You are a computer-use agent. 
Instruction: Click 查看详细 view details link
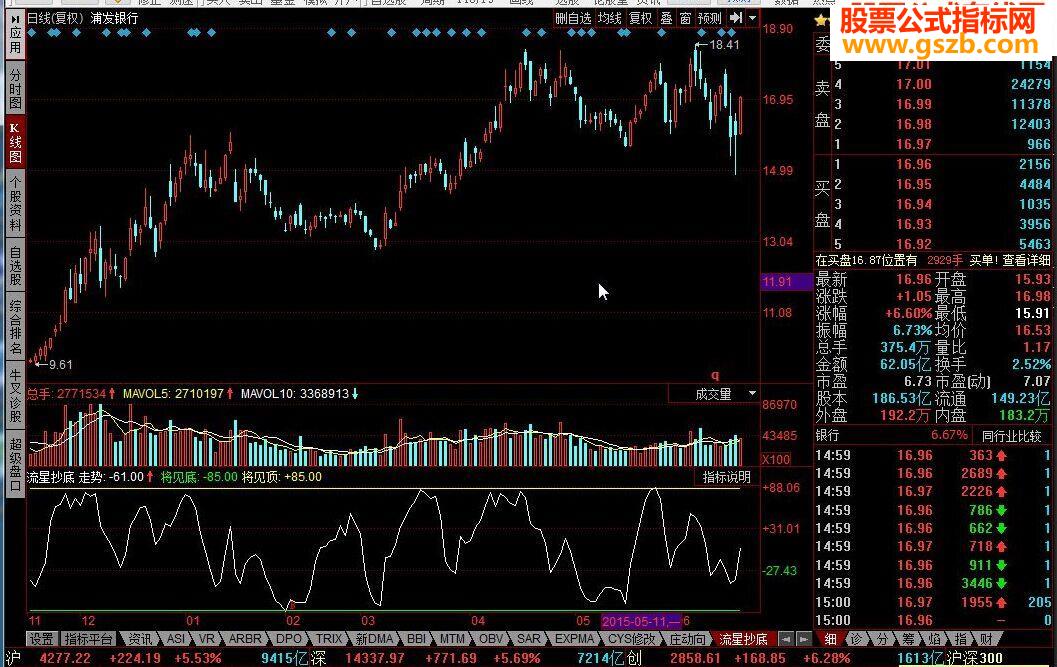[1026, 260]
